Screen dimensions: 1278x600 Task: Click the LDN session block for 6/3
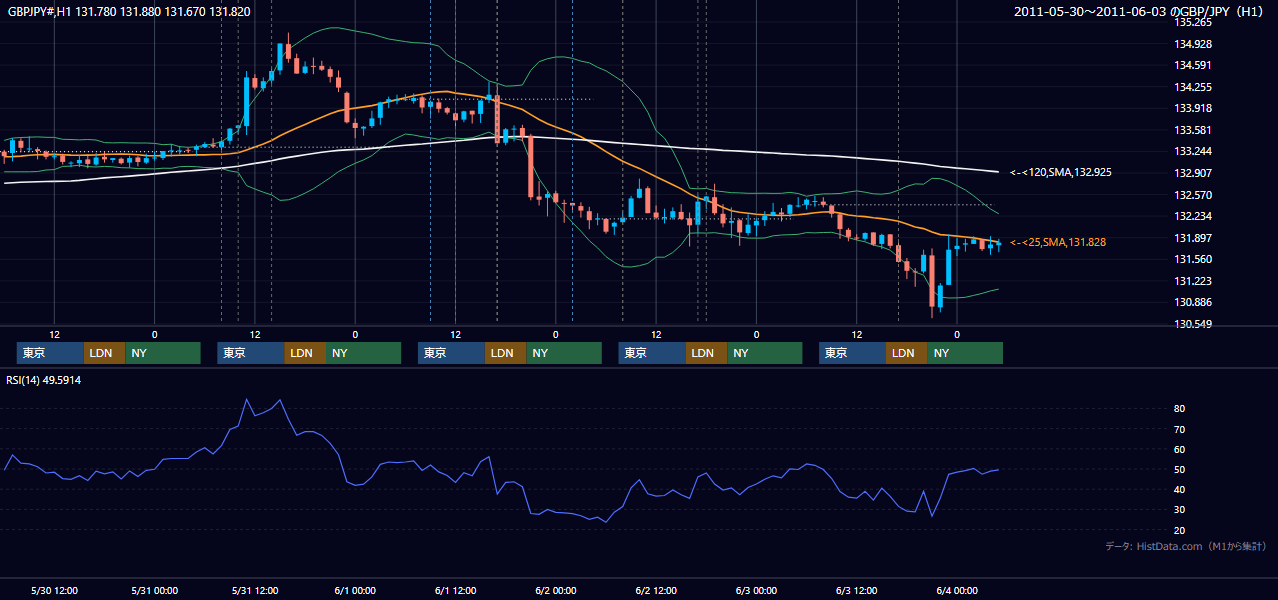pos(907,353)
